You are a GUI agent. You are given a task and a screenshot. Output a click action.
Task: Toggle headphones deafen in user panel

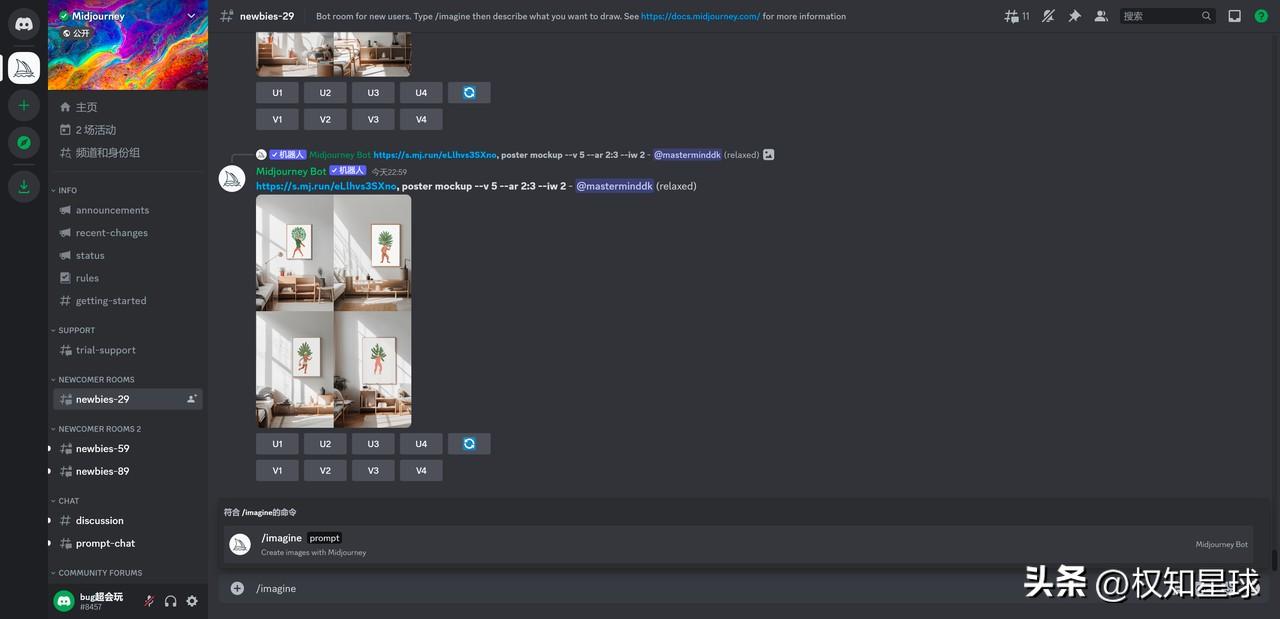coord(170,601)
